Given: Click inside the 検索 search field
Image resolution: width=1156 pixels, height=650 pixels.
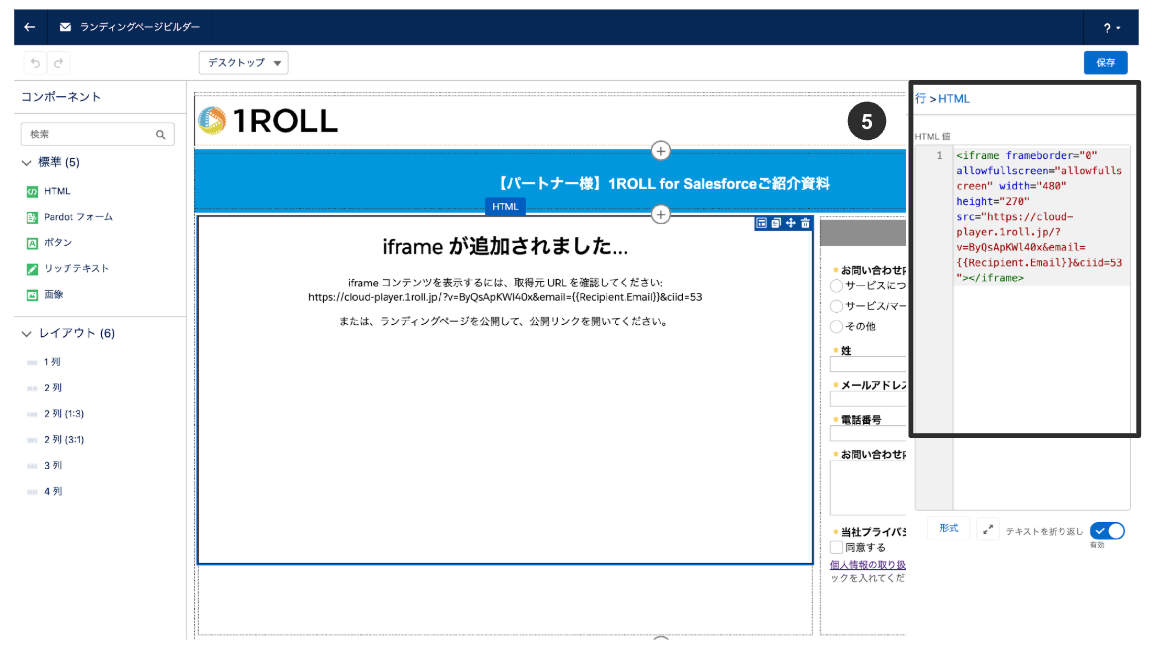Looking at the screenshot, I should point(90,132).
